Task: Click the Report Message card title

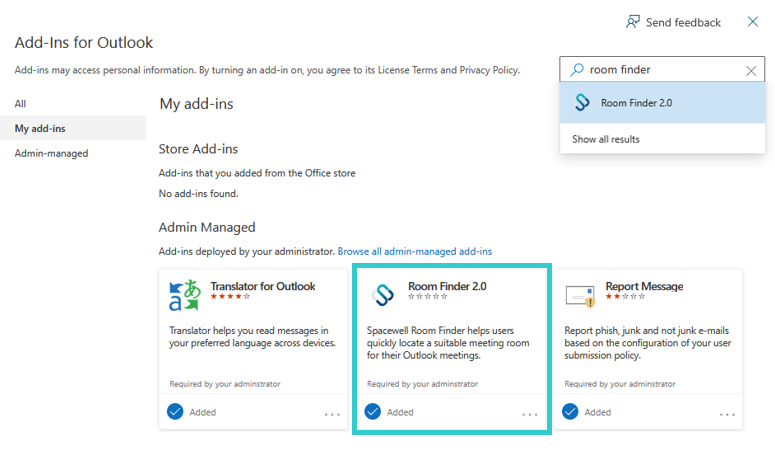Action: click(x=645, y=286)
